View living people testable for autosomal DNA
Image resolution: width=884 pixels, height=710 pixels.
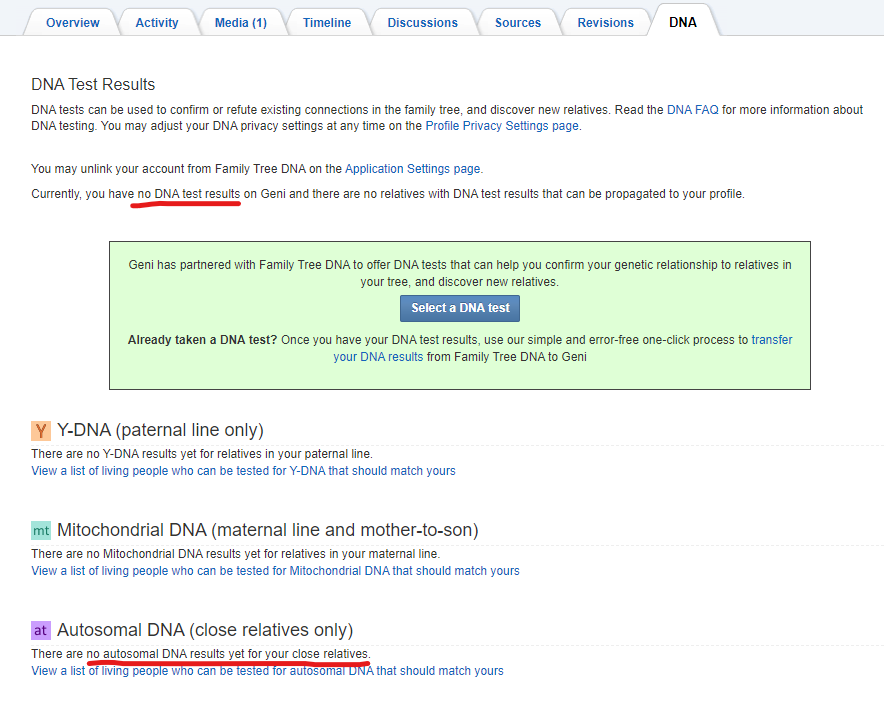coord(267,671)
